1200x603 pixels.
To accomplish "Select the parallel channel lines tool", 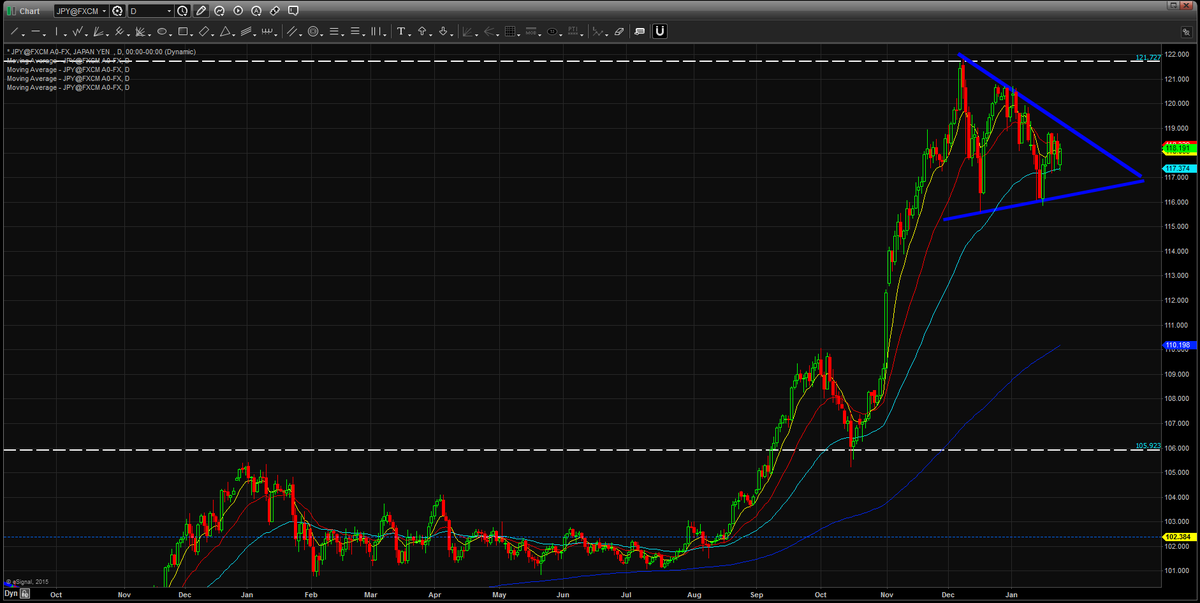I will (x=291, y=31).
